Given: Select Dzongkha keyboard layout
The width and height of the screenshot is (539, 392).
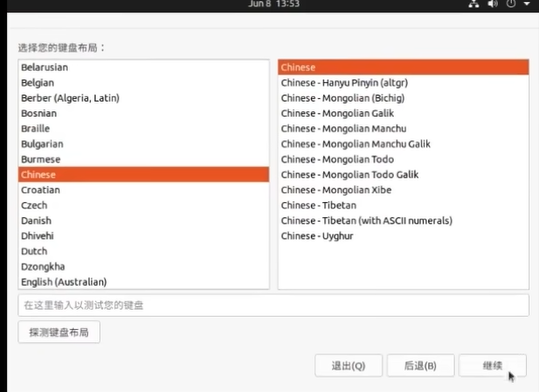Looking at the screenshot, I should tap(144, 266).
